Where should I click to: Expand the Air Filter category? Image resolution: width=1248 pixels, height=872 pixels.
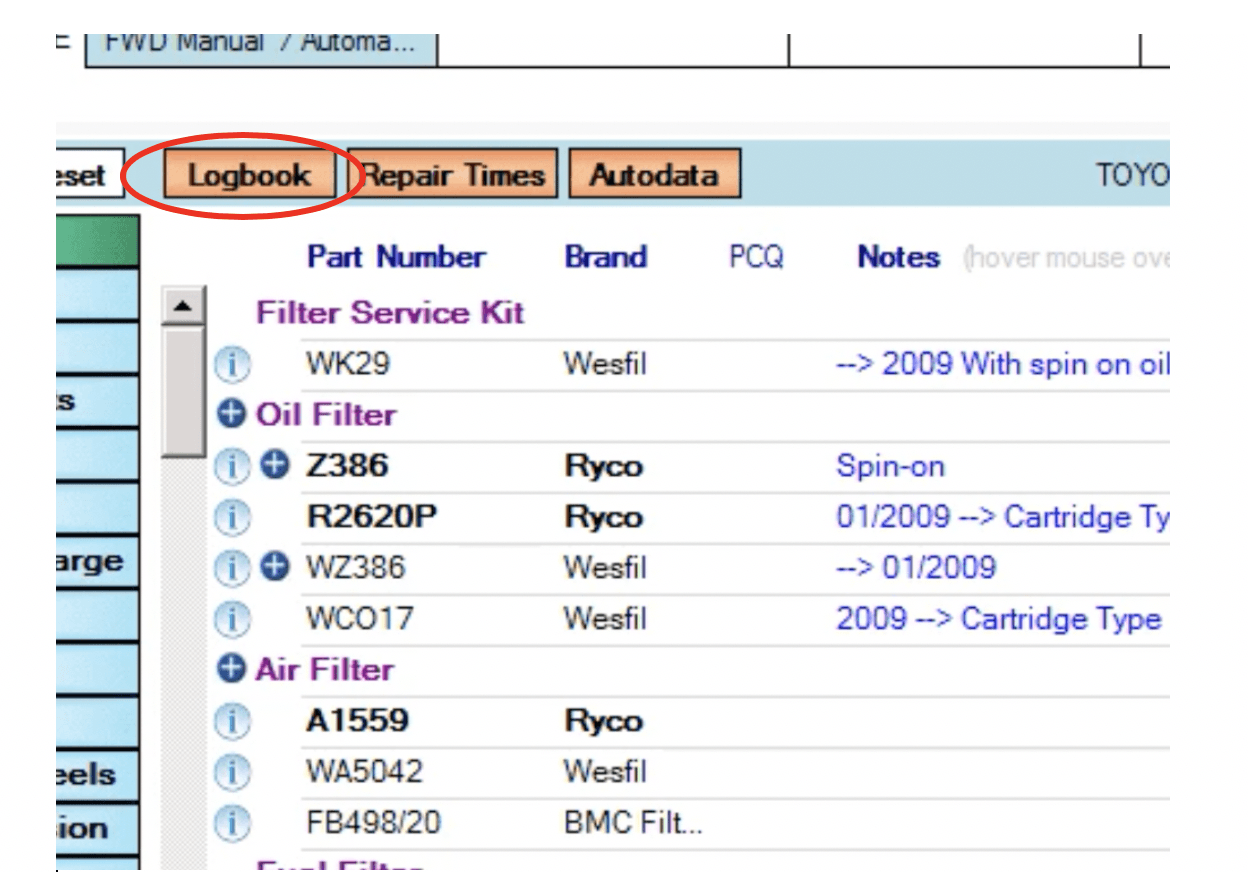pos(231,669)
